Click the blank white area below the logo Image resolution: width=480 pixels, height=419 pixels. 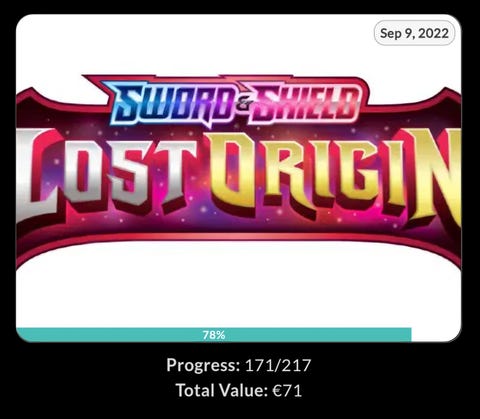pyautogui.click(x=239, y=293)
